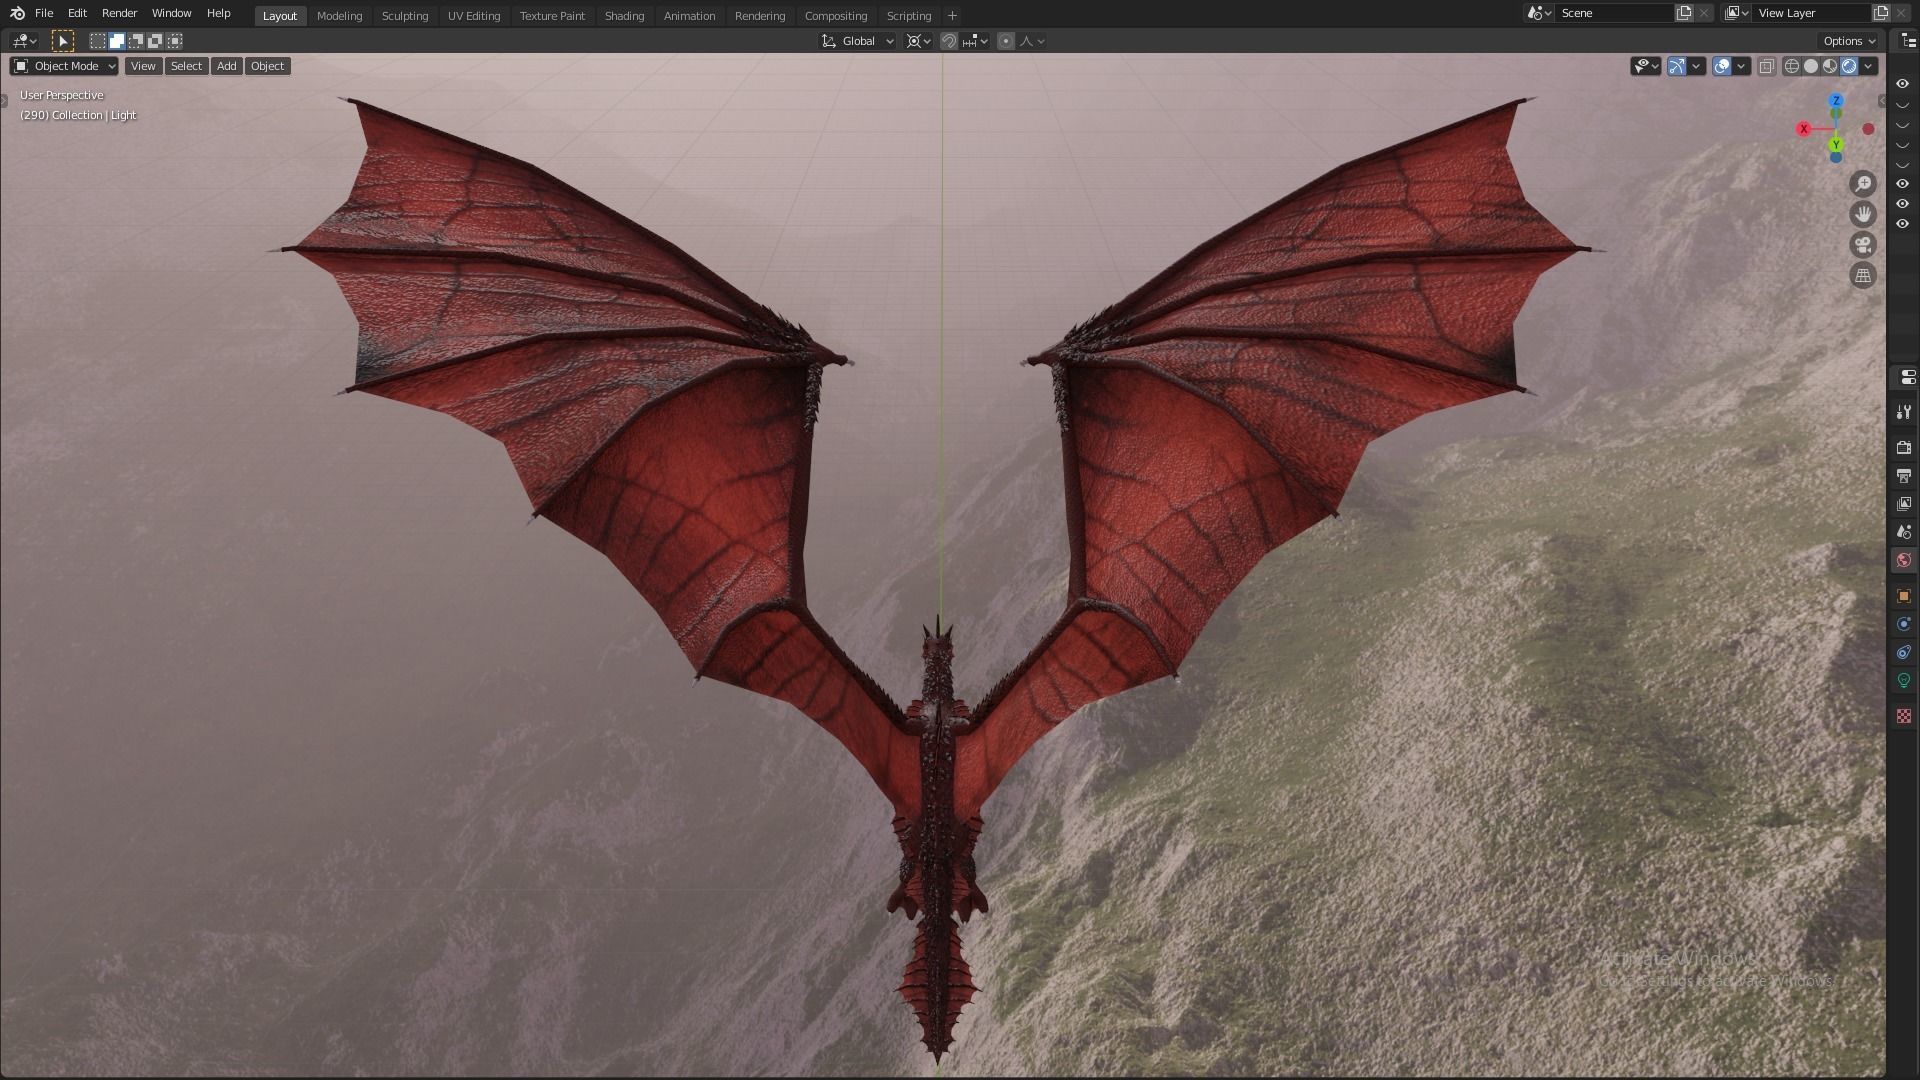Switch to the Compositing workspace tab
The height and width of the screenshot is (1080, 1920).
pyautogui.click(x=836, y=16)
